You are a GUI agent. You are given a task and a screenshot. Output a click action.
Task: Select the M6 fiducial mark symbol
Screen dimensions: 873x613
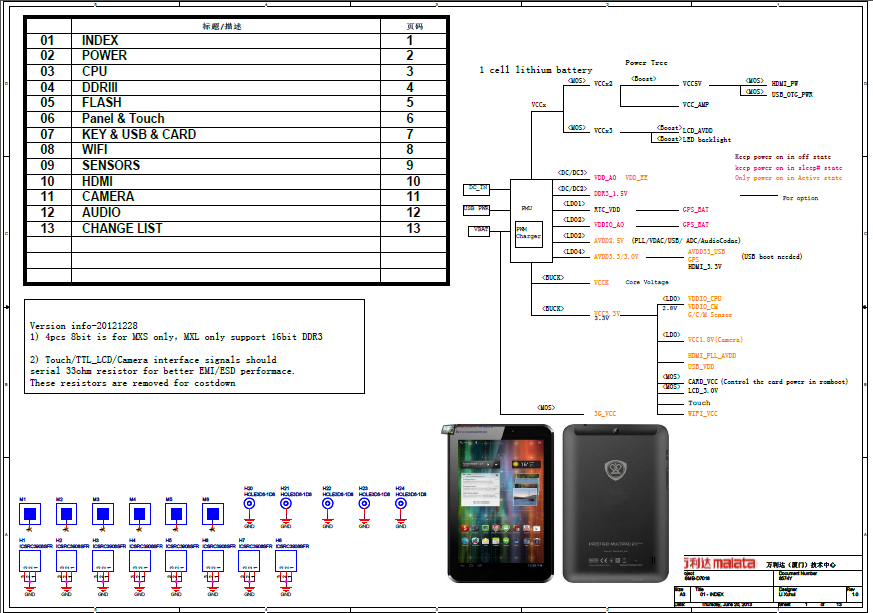212,514
